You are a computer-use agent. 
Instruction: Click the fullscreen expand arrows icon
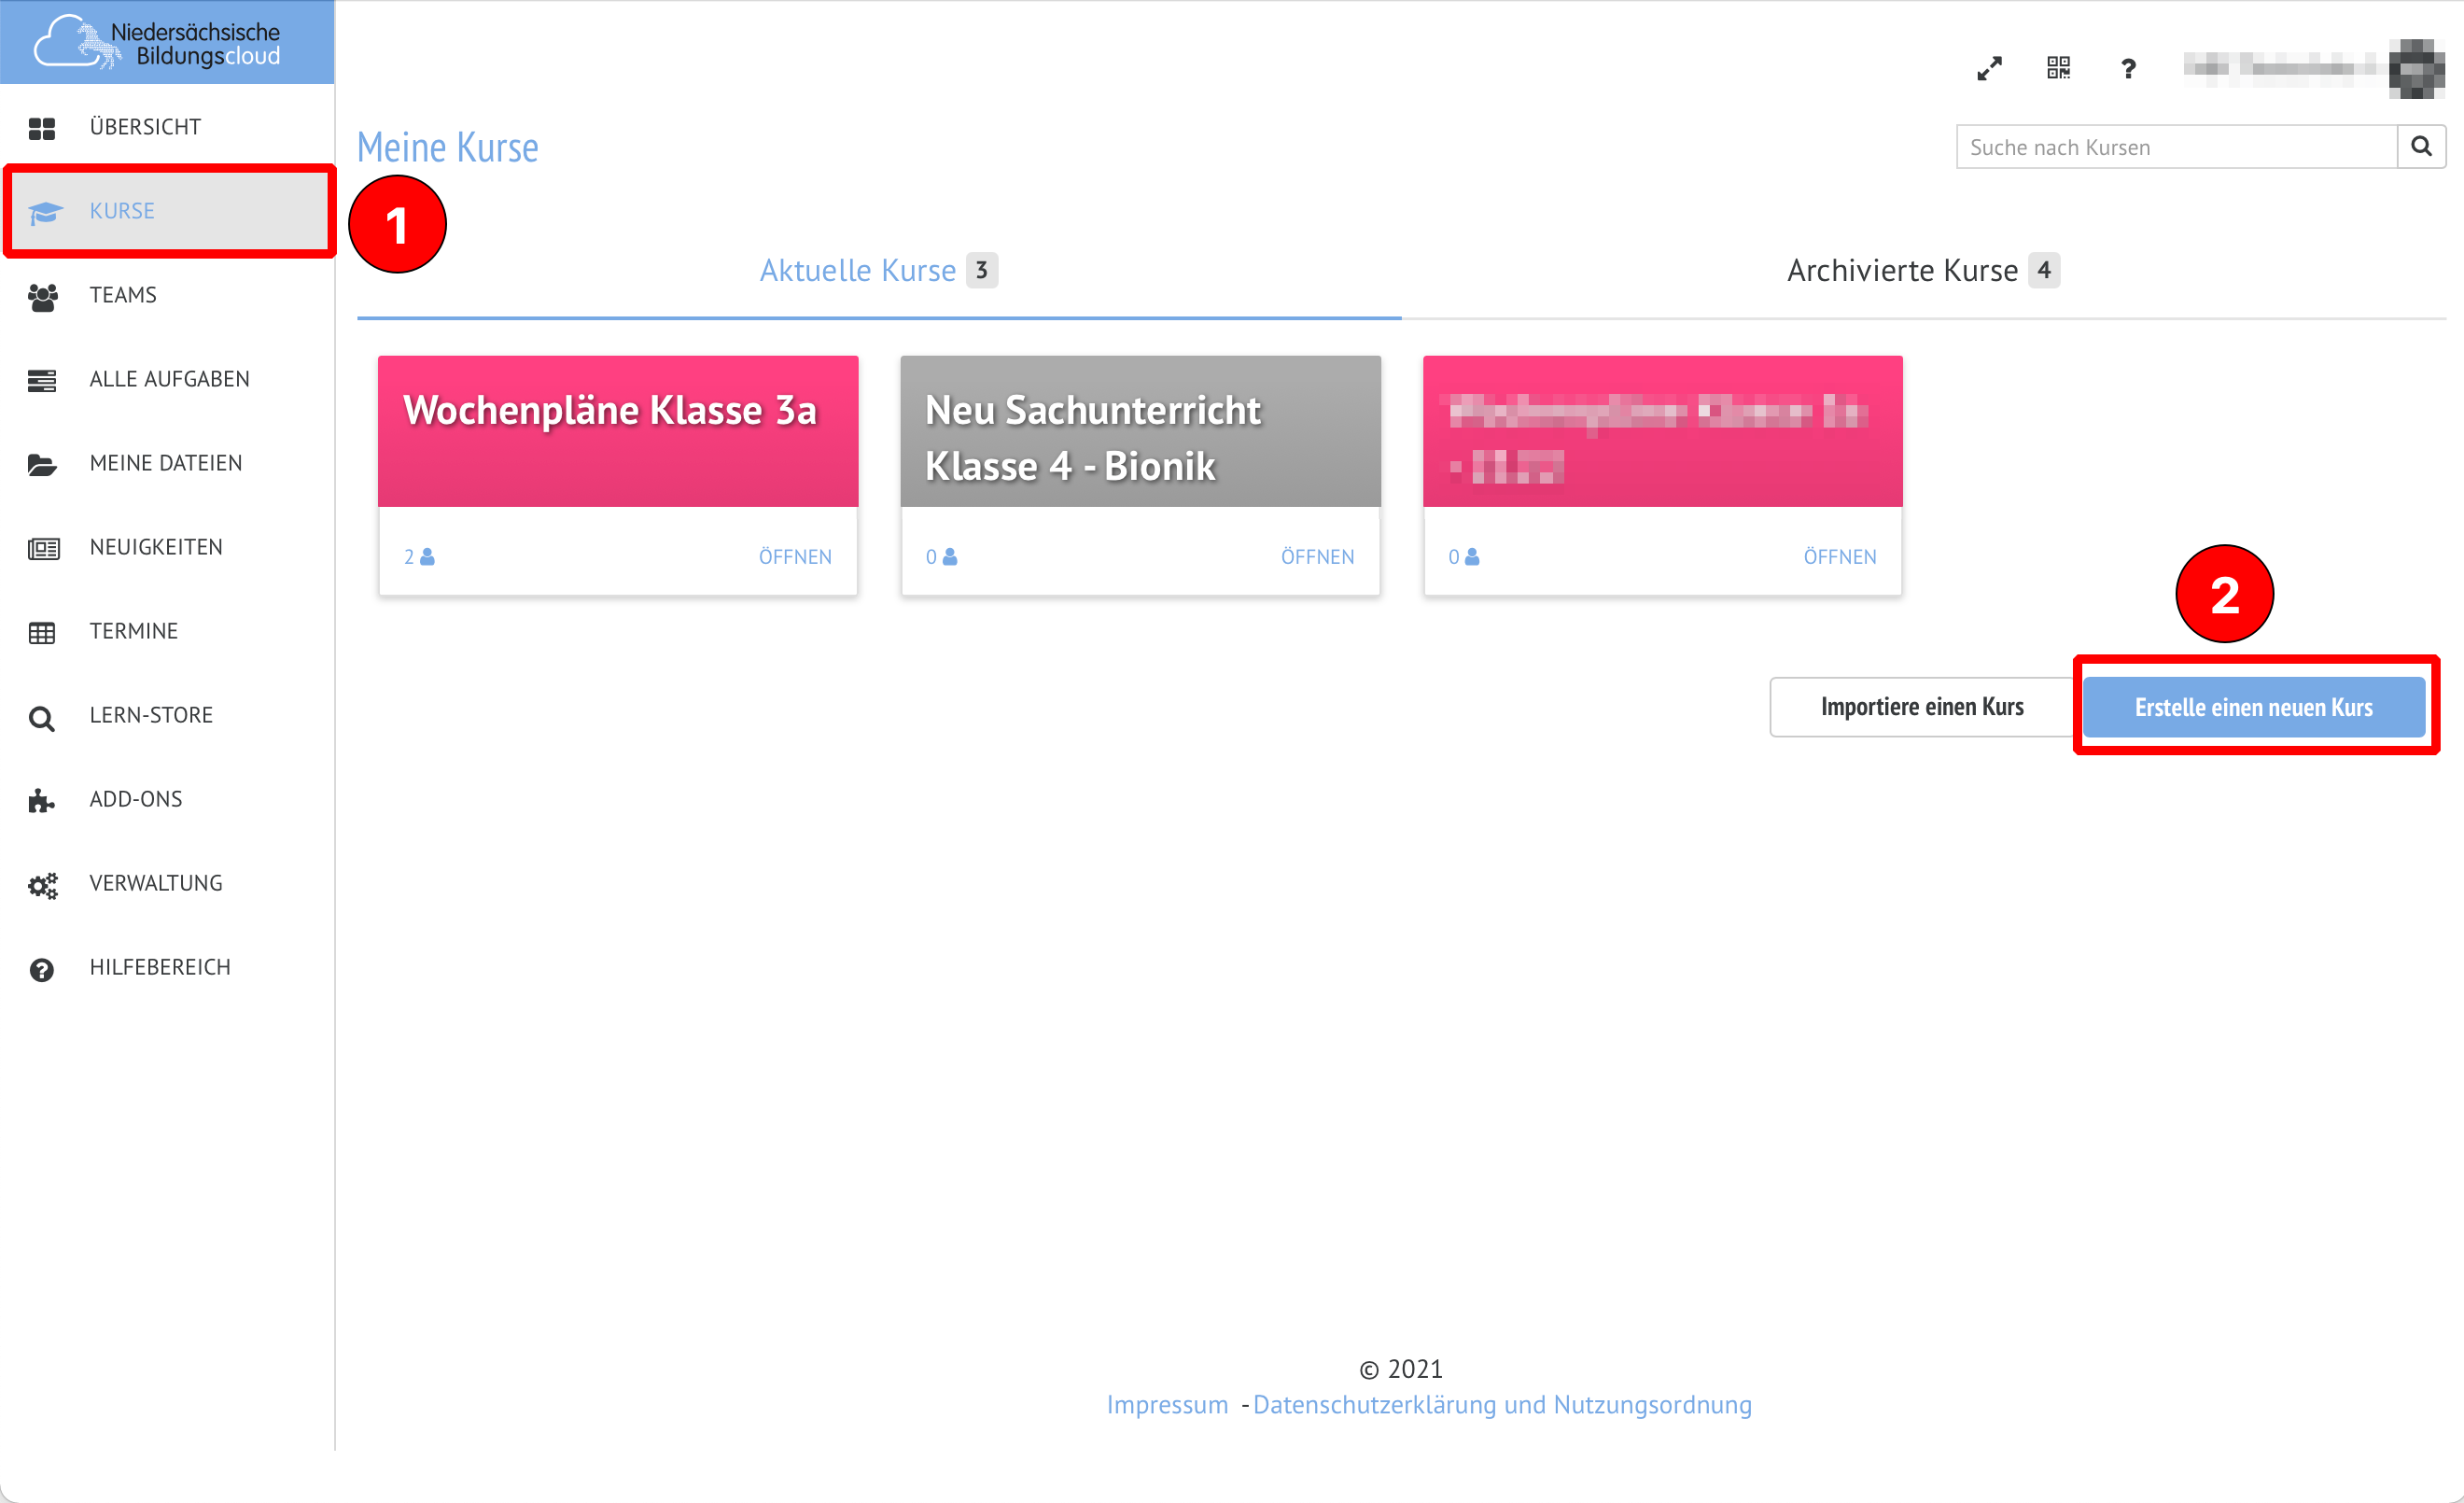(x=1989, y=68)
